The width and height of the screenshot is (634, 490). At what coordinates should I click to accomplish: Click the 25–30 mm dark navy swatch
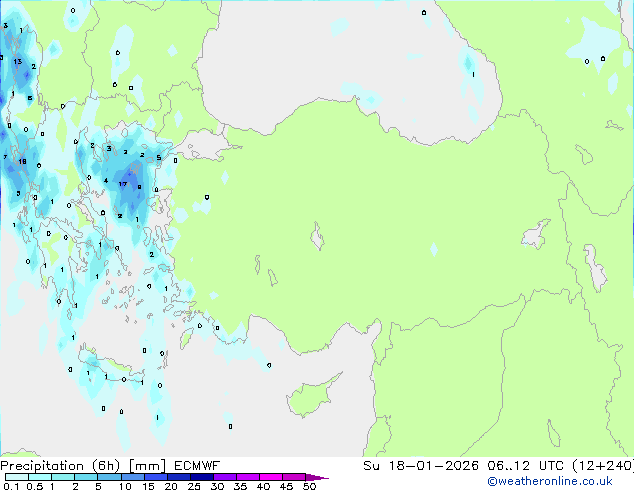[x=202, y=477]
